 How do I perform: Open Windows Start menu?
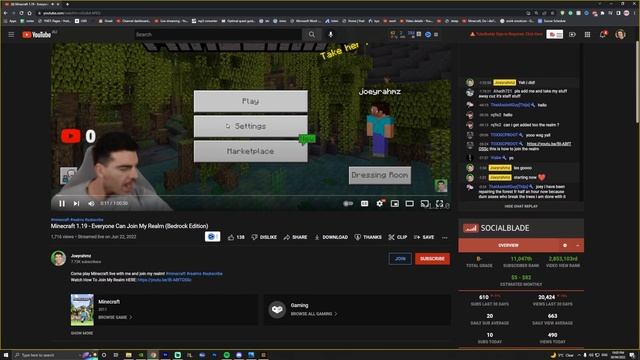(6, 355)
